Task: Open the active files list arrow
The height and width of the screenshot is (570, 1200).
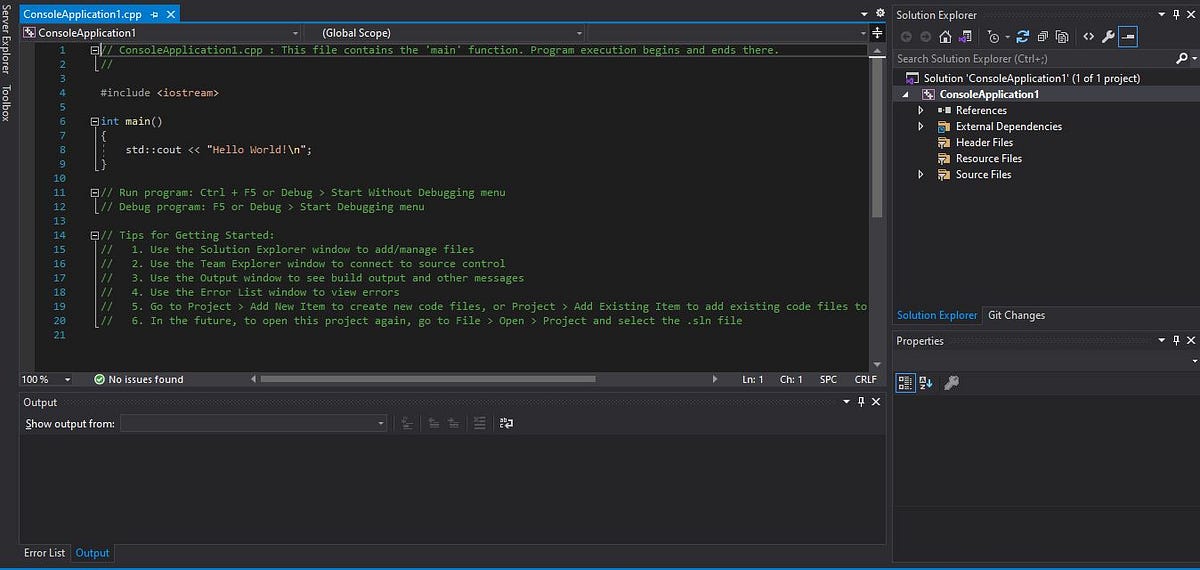Action: tap(865, 14)
